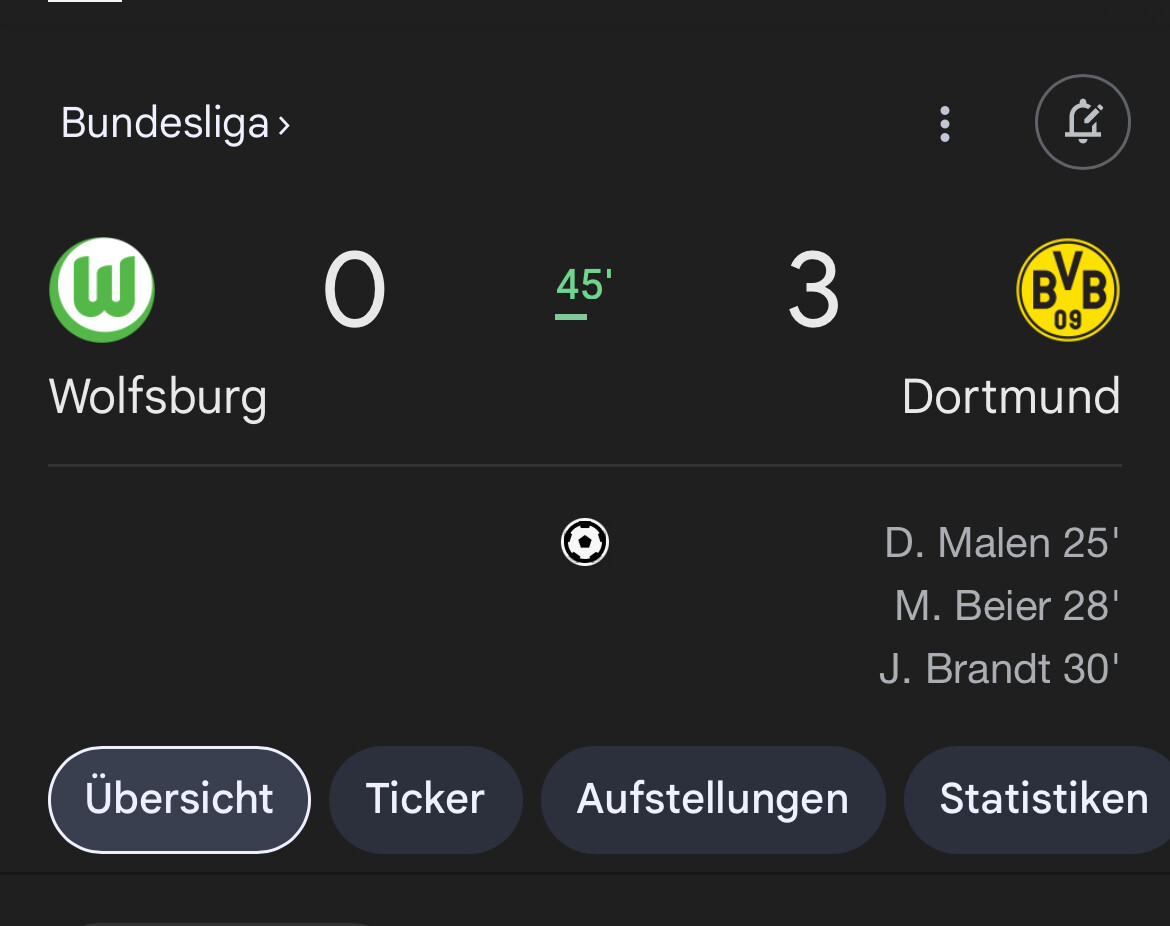Screen dimensions: 1170x926
Task: Expand Bundesliga via the chevron arrow
Action: (x=284, y=125)
